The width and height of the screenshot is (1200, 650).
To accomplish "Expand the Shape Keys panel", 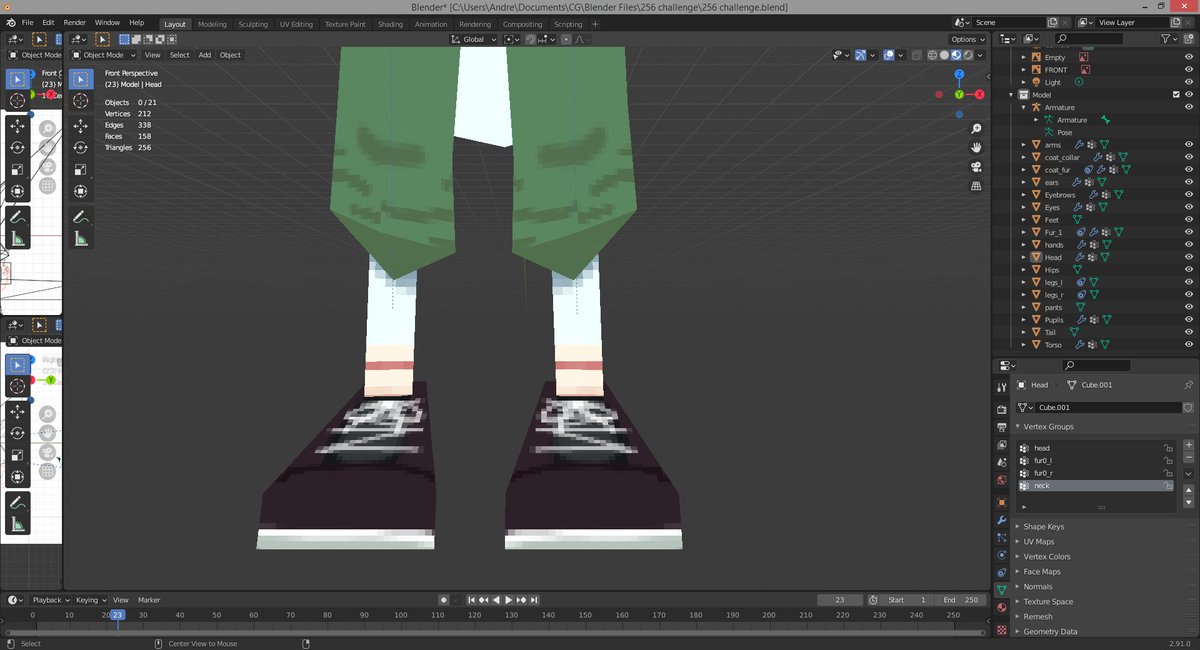I will click(x=1043, y=526).
